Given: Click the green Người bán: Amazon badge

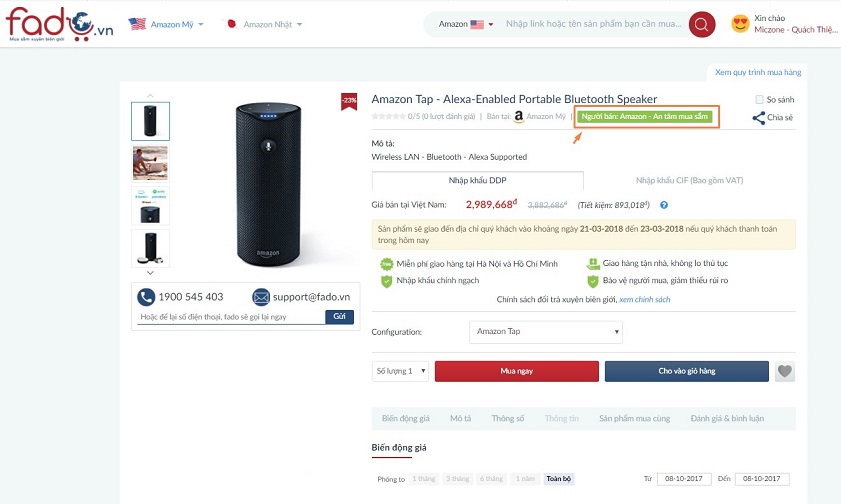Looking at the screenshot, I should click(645, 116).
